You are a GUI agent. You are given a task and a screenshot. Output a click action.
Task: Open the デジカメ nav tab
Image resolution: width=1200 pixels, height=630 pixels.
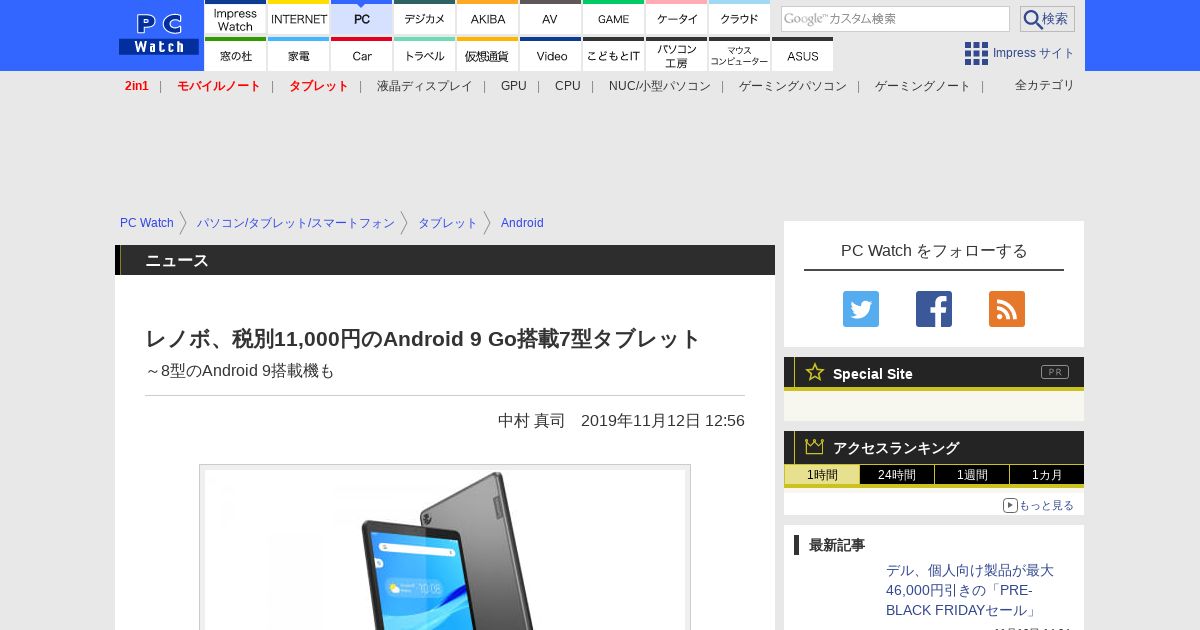coord(425,17)
